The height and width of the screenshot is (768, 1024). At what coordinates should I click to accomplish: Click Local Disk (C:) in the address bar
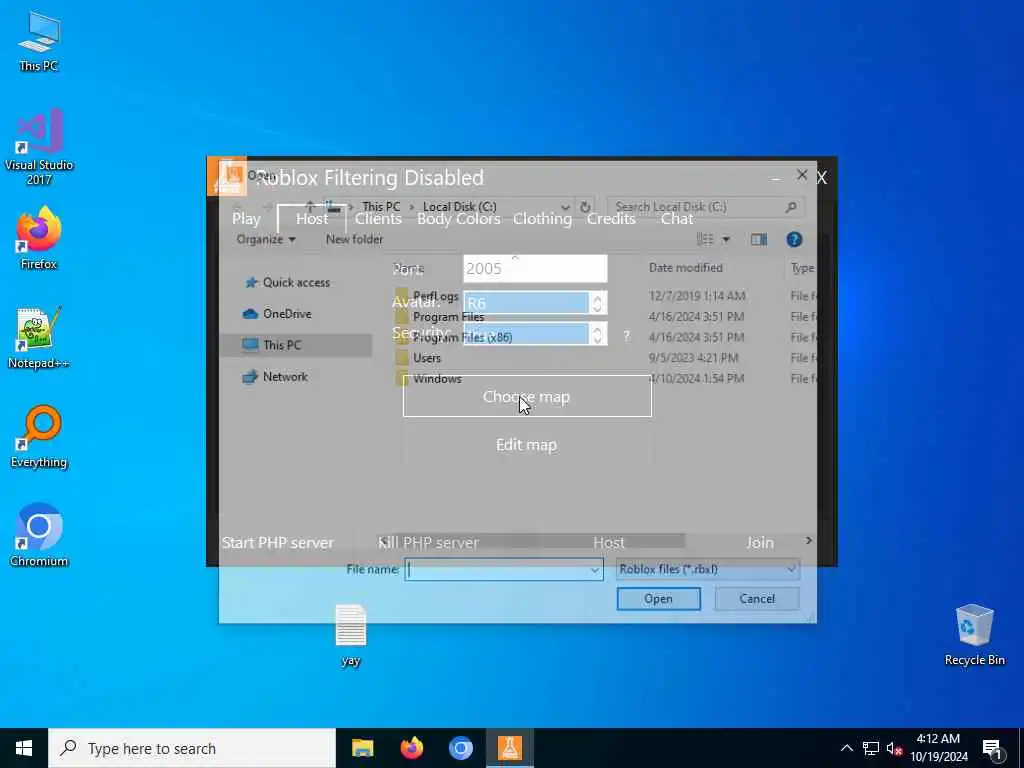[459, 207]
